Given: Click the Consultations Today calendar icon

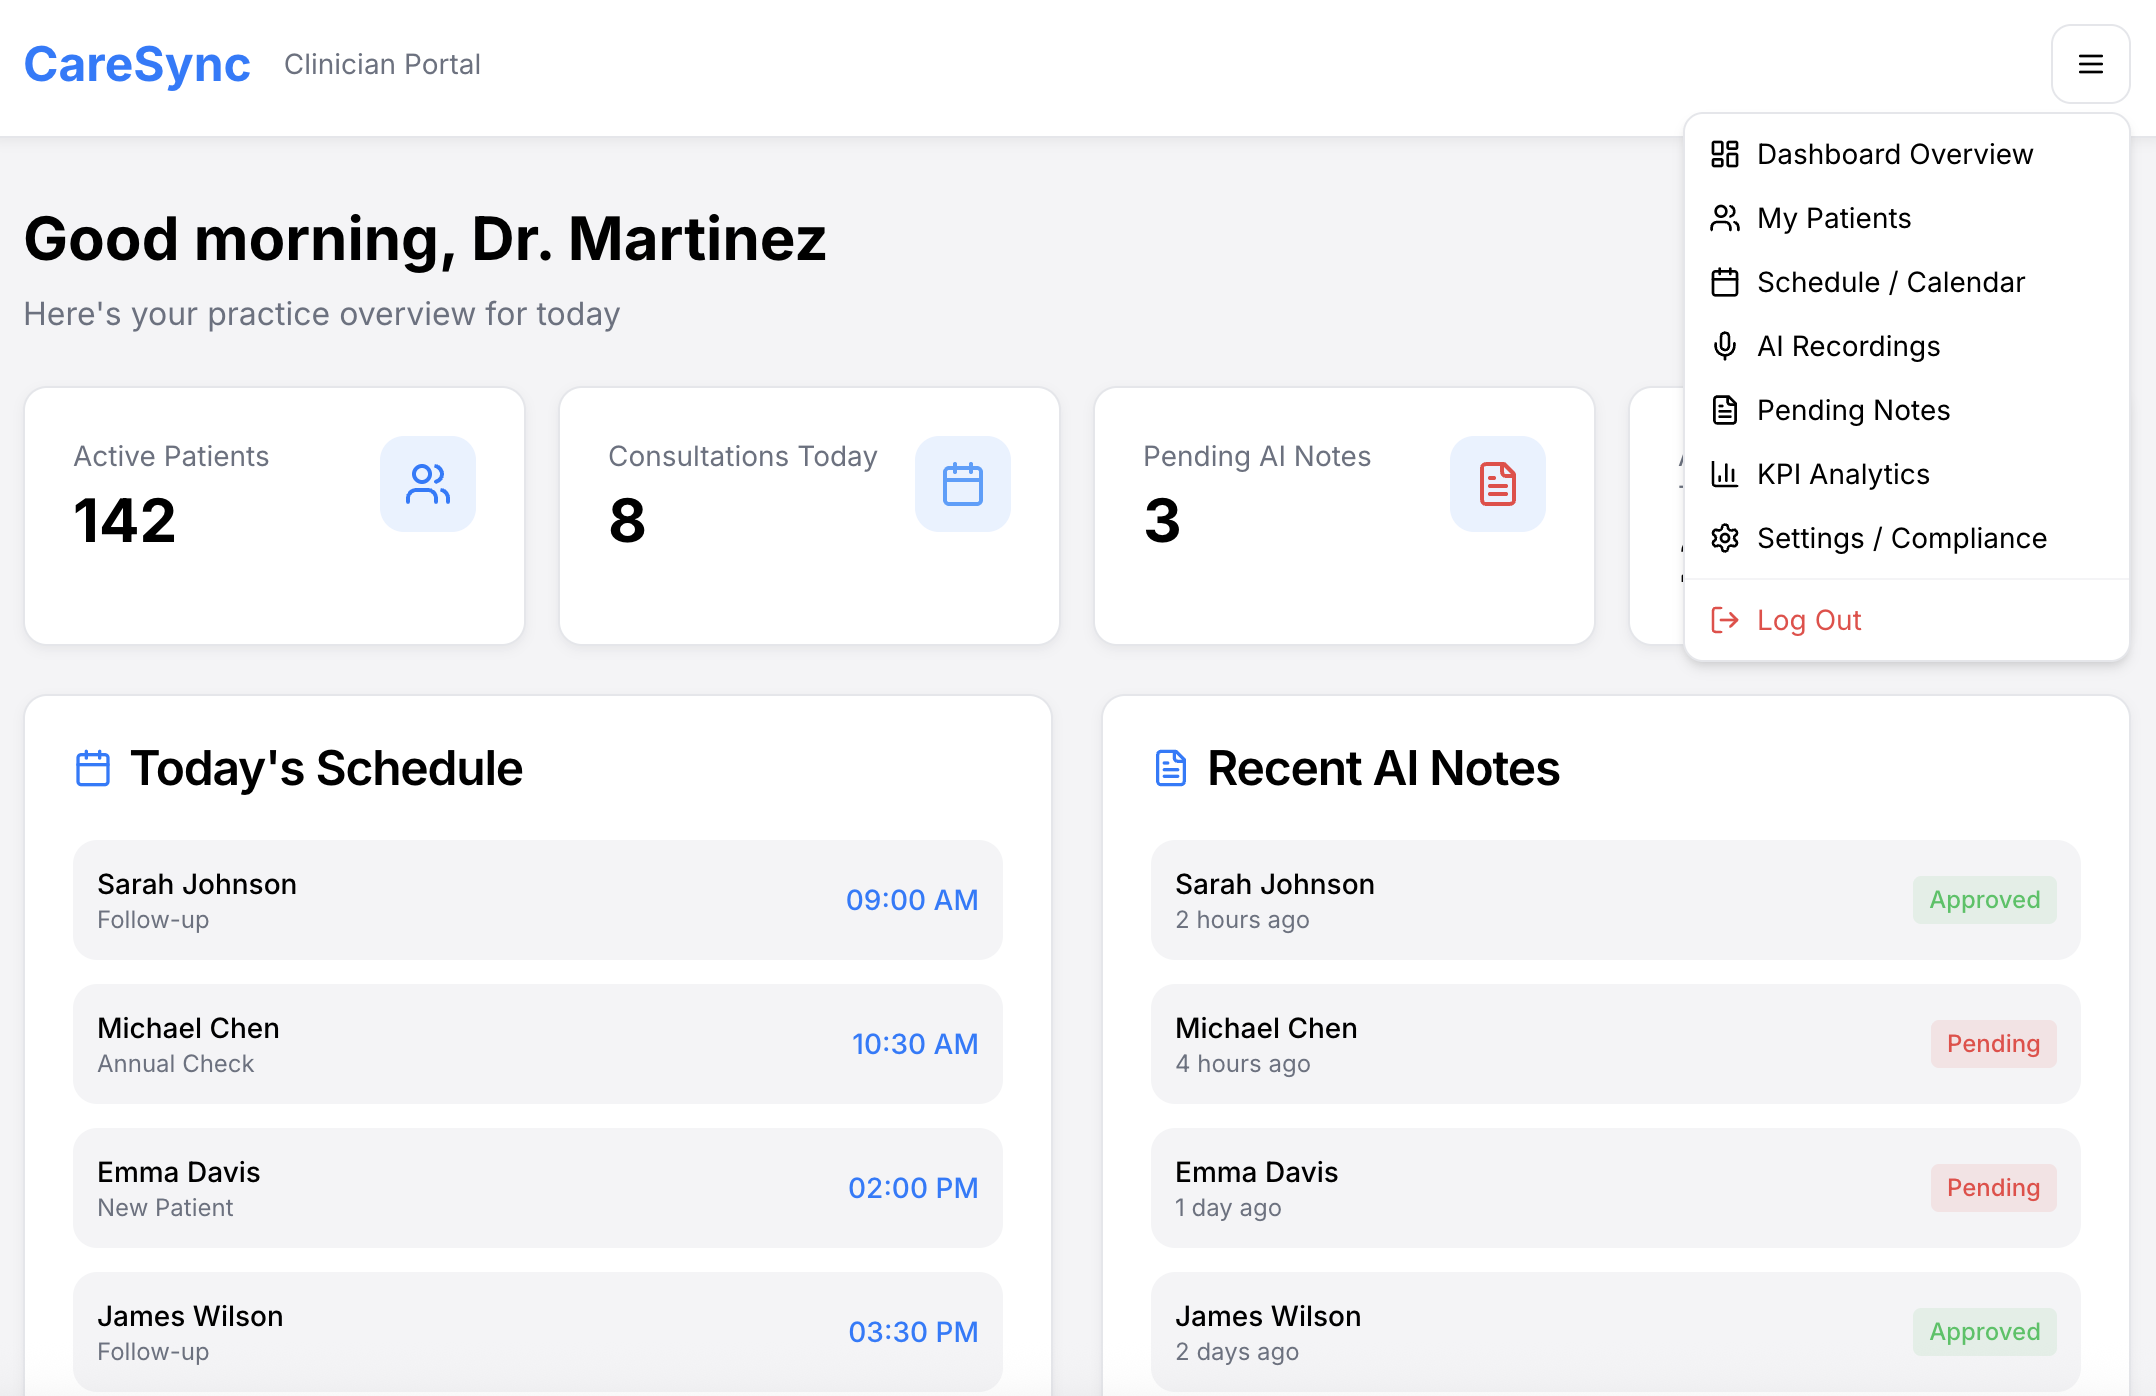Looking at the screenshot, I should tap(962, 484).
